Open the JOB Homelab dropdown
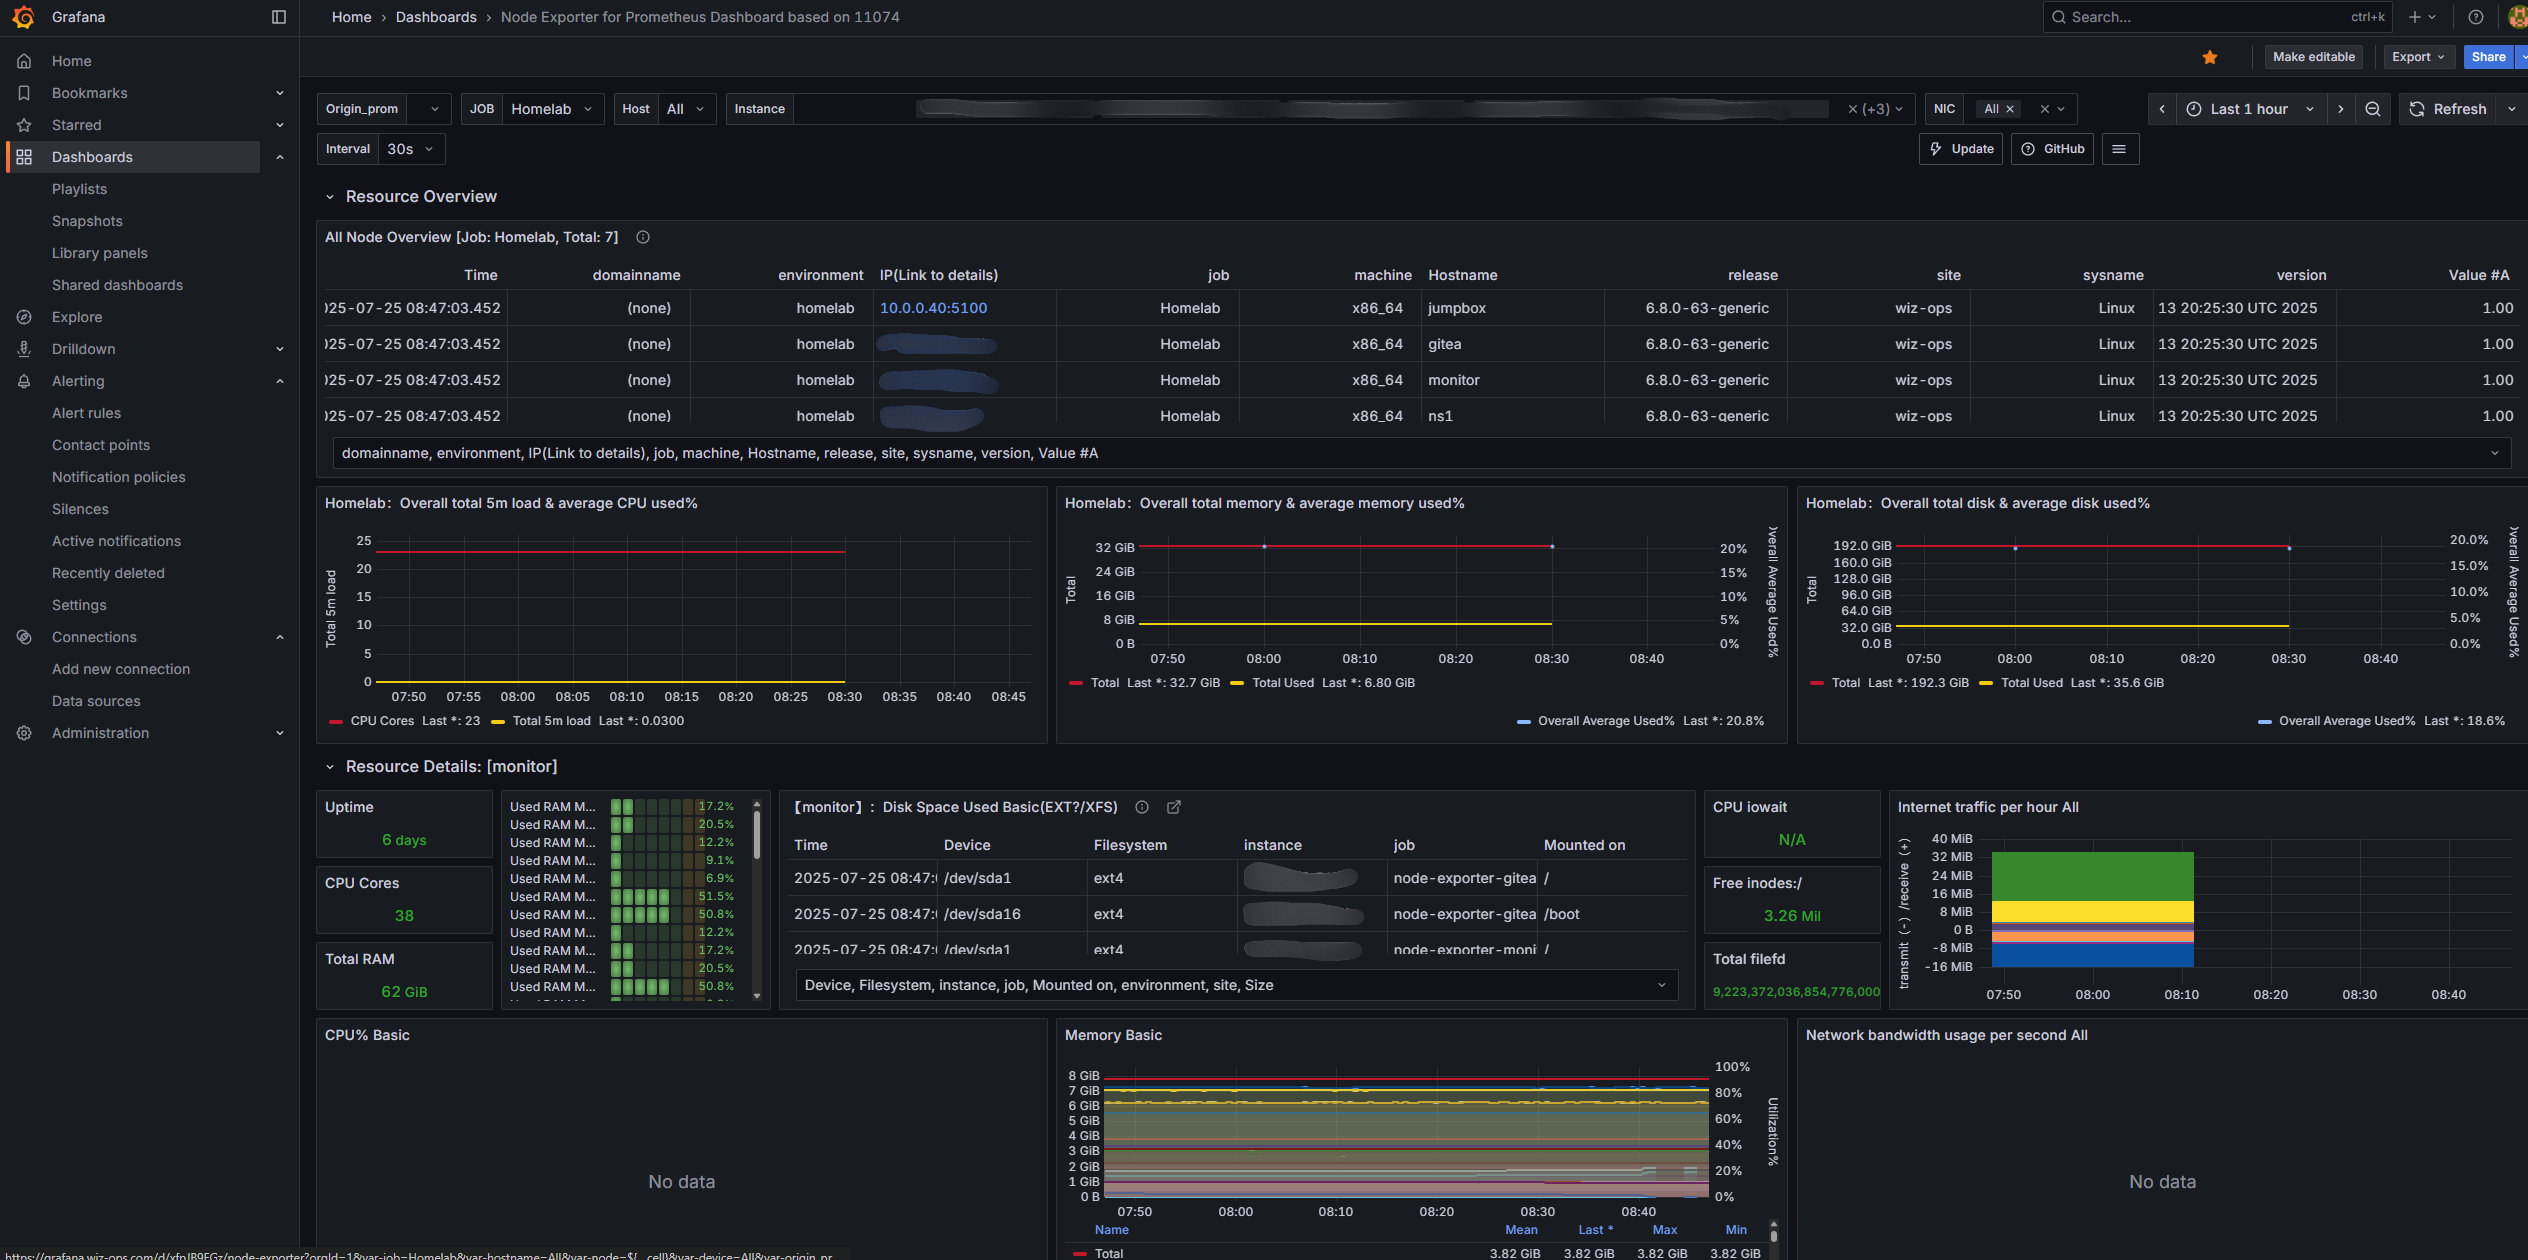This screenshot has width=2528, height=1260. click(552, 109)
